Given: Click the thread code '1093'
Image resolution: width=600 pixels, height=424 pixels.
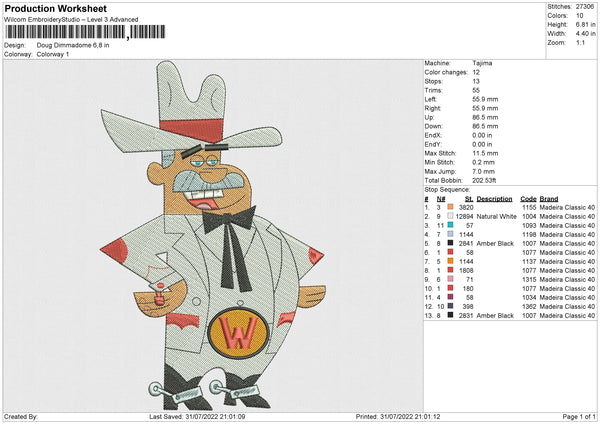Looking at the screenshot, I should (529, 225).
